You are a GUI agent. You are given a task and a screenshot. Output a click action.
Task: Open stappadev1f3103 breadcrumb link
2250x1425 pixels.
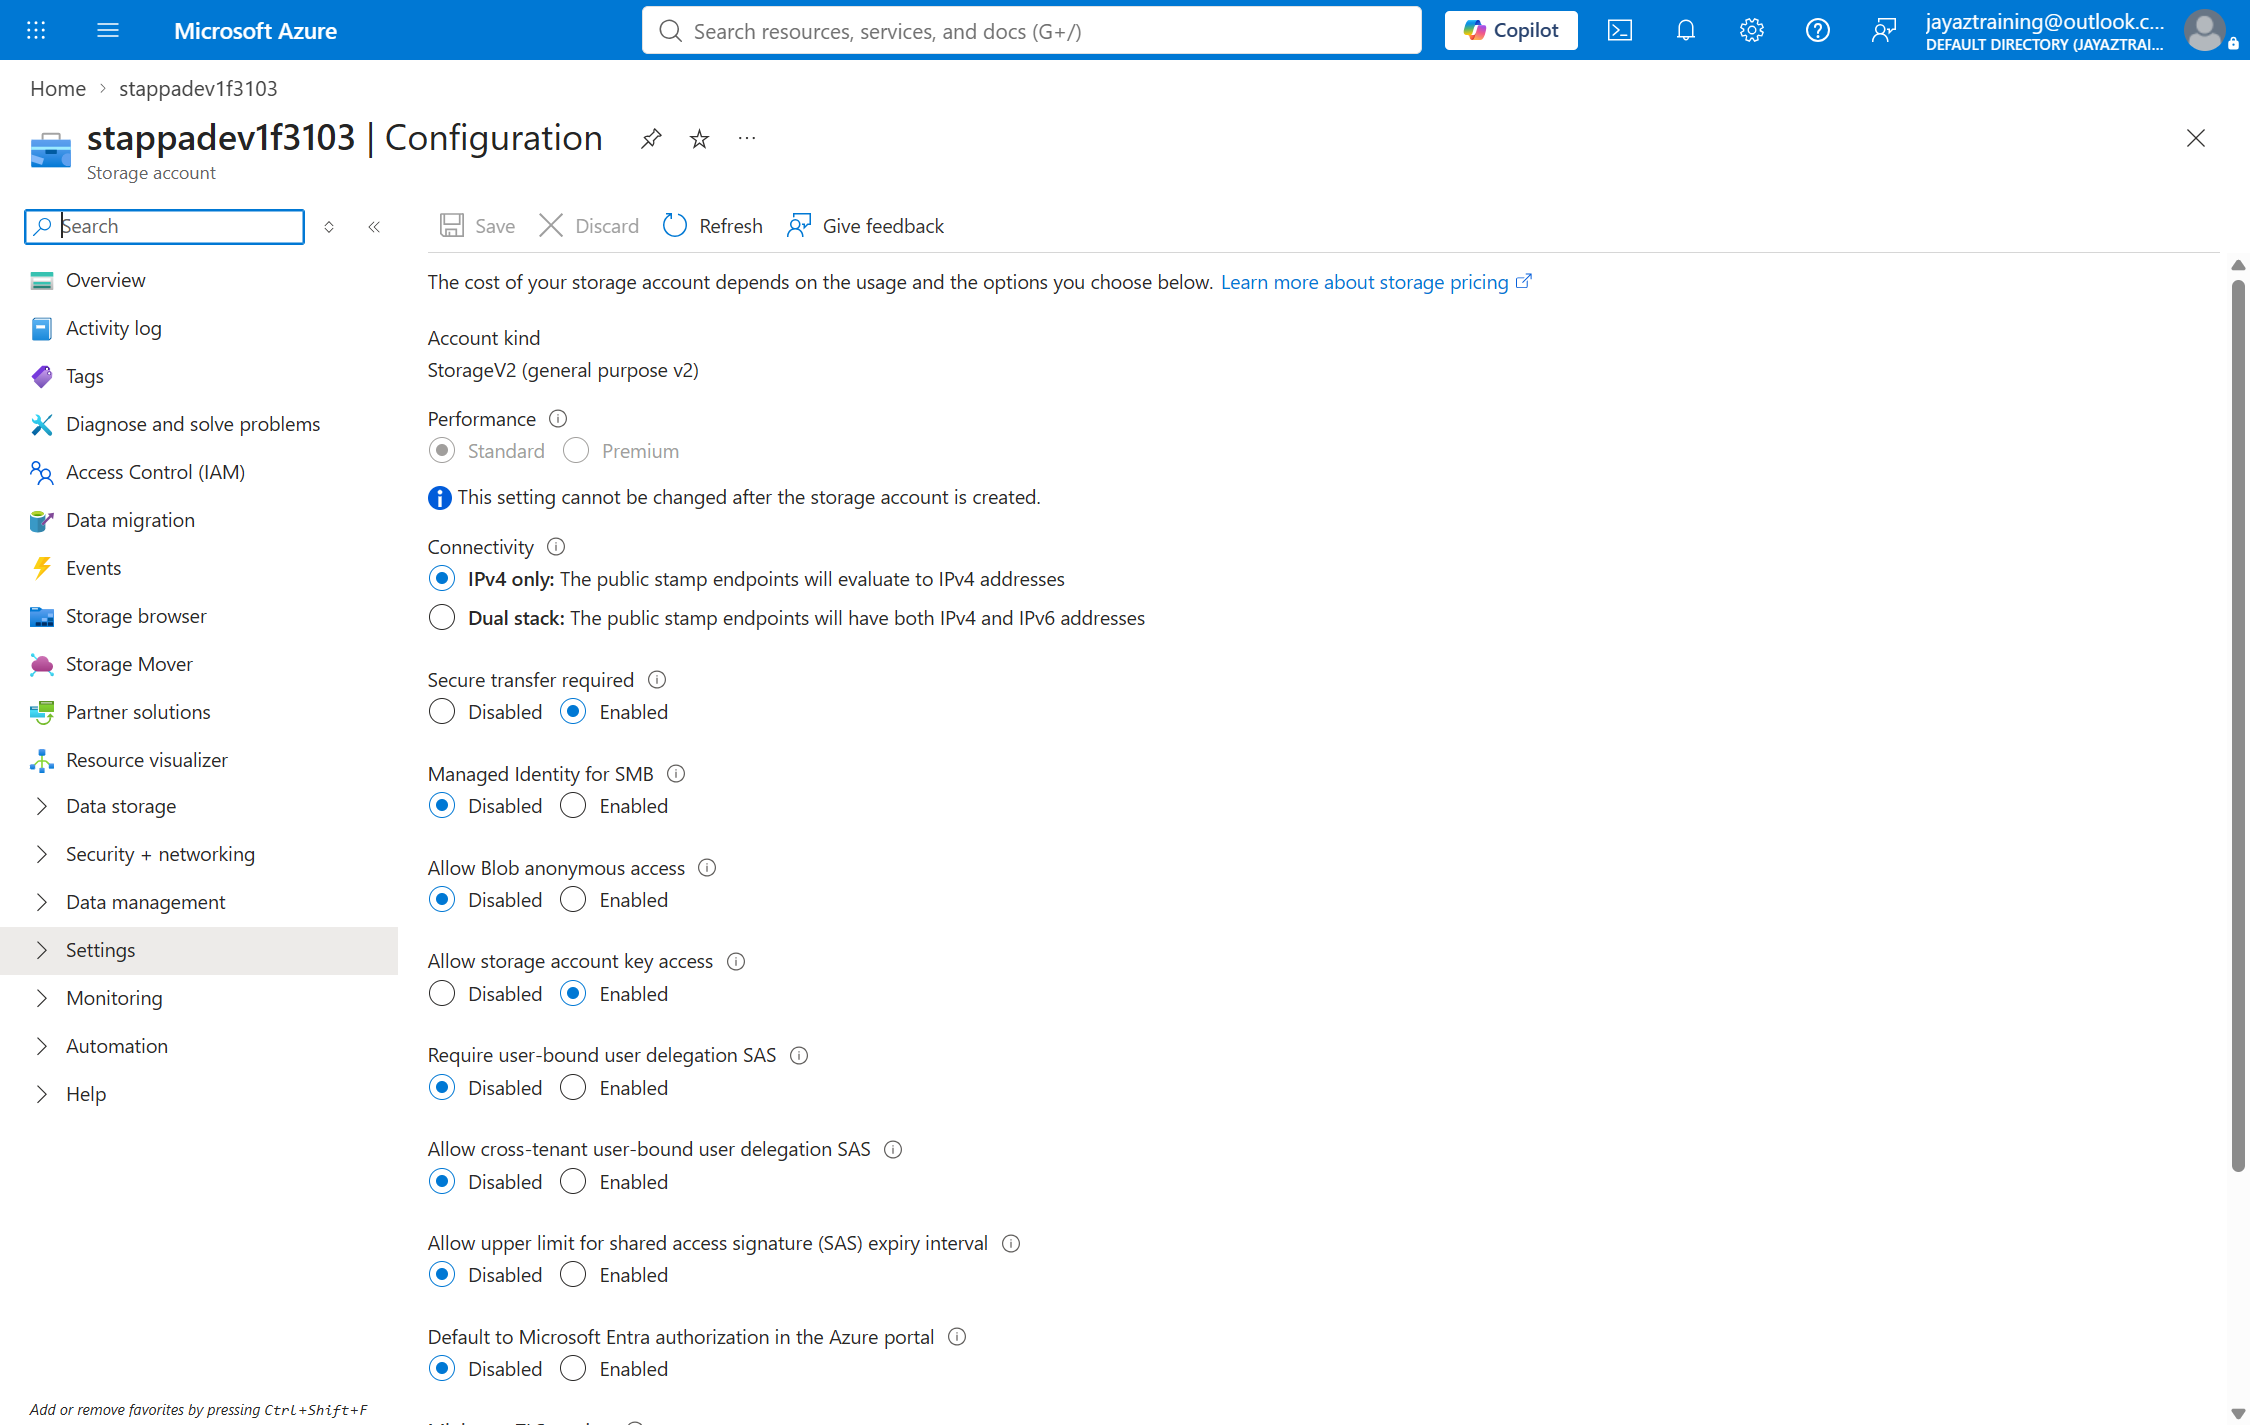(198, 88)
